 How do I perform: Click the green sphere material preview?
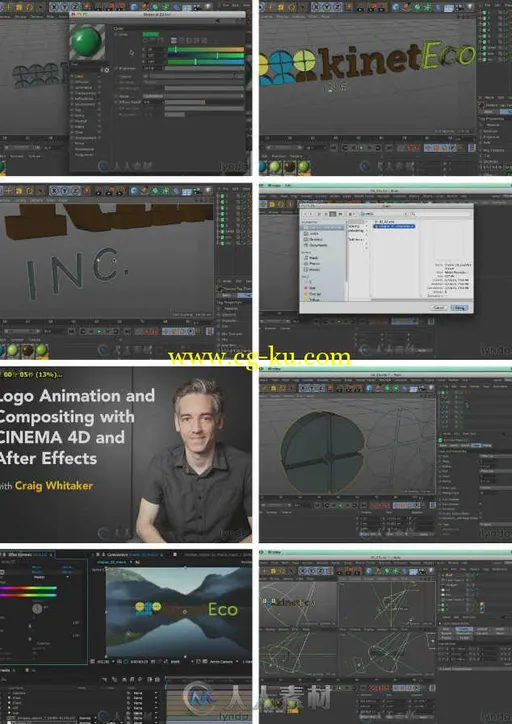point(86,43)
